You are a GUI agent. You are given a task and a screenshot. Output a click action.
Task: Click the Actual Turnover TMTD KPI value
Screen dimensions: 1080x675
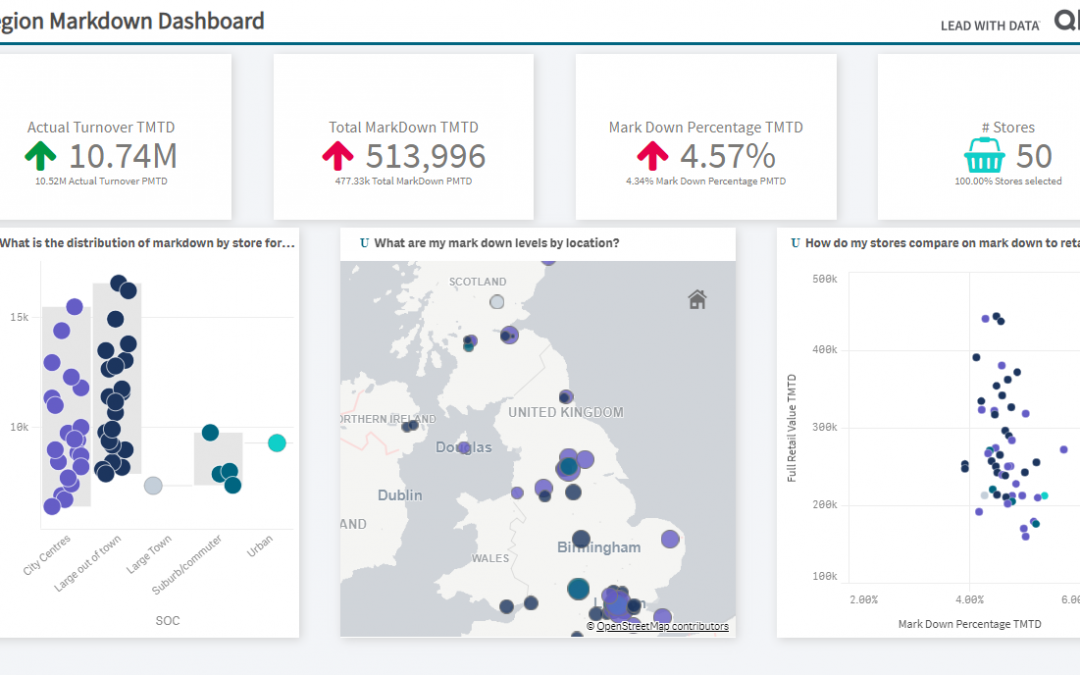[123, 156]
